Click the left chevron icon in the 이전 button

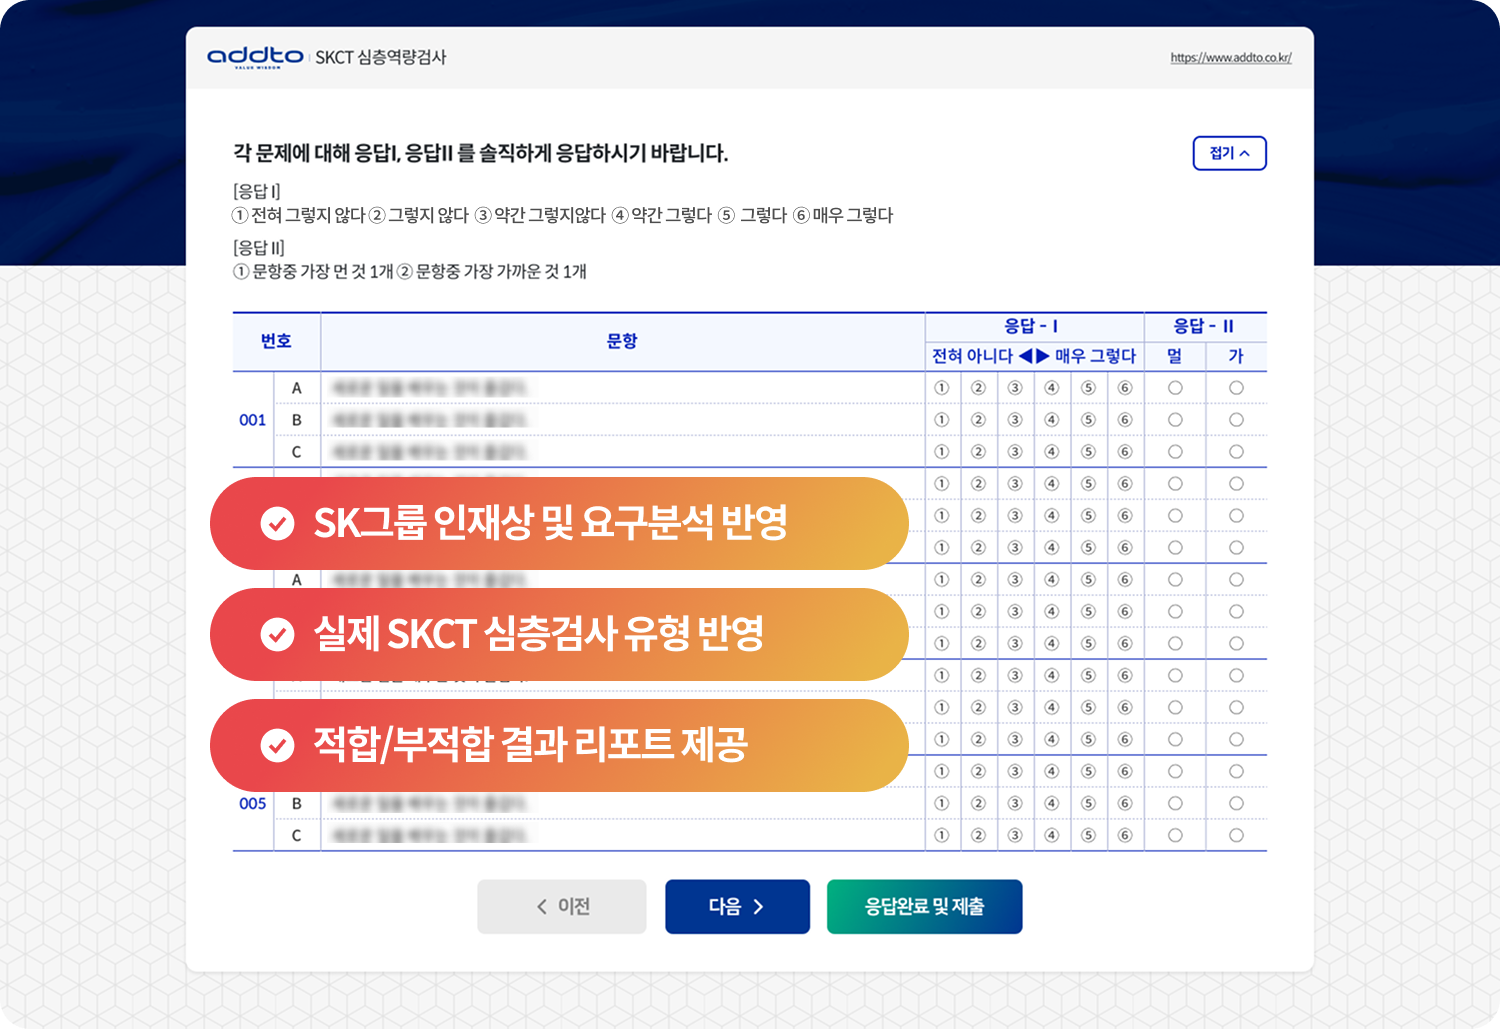pyautogui.click(x=541, y=906)
